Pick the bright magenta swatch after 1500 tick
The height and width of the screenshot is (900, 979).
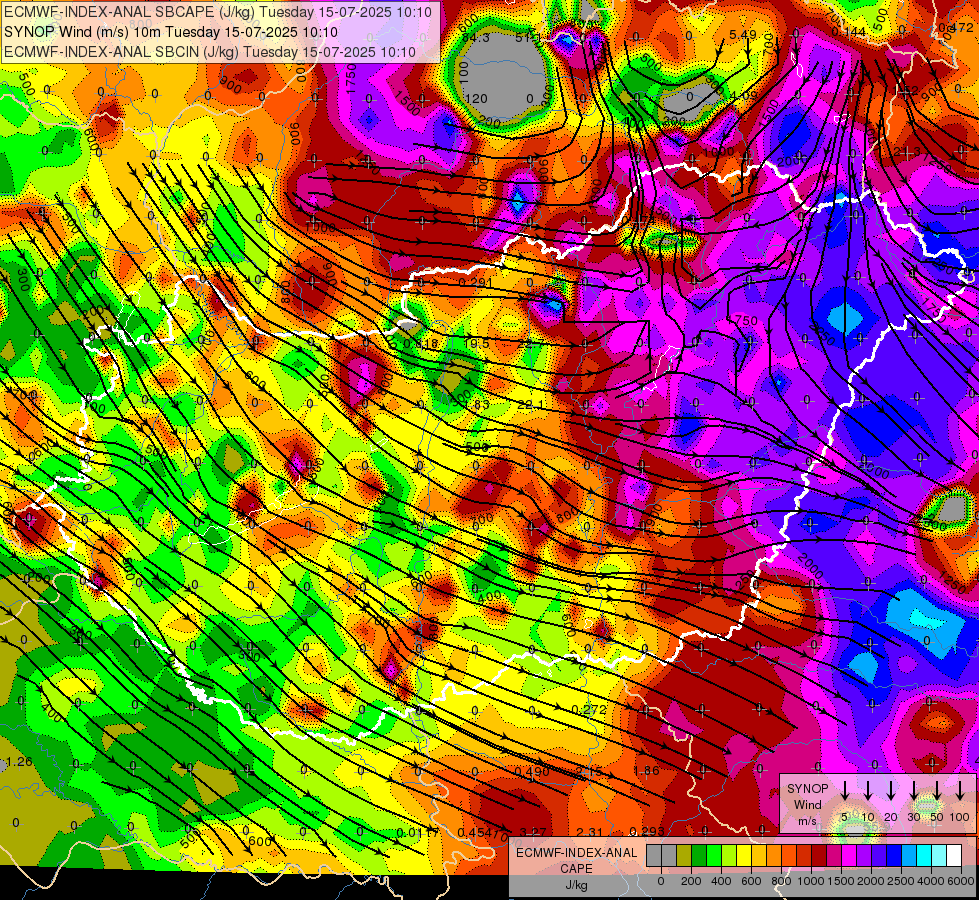[x=849, y=856]
